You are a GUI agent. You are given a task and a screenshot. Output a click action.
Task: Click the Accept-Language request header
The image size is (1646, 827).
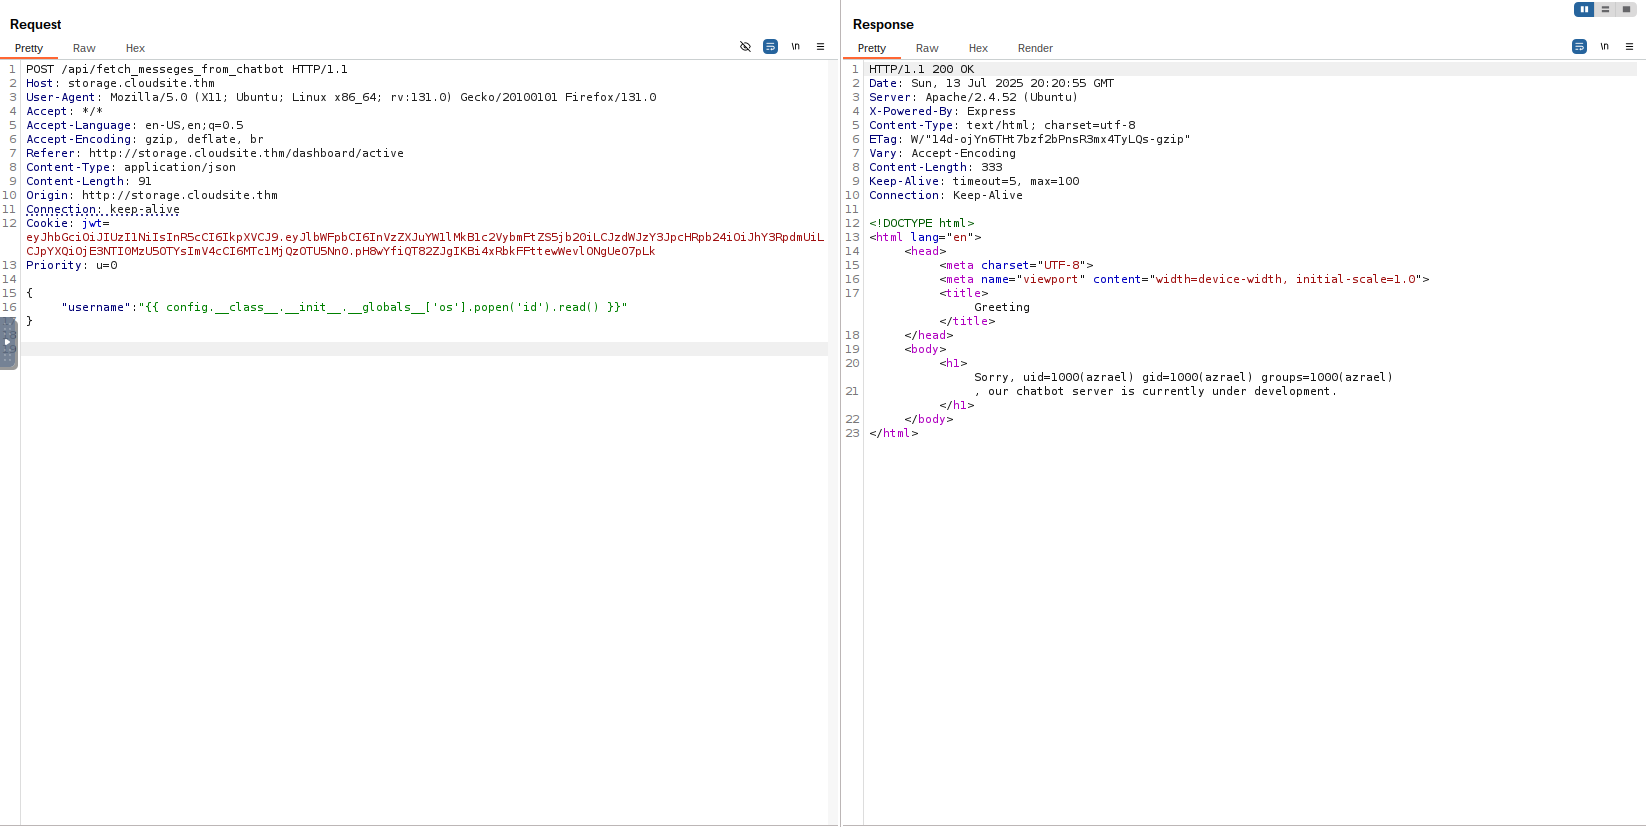[135, 125]
